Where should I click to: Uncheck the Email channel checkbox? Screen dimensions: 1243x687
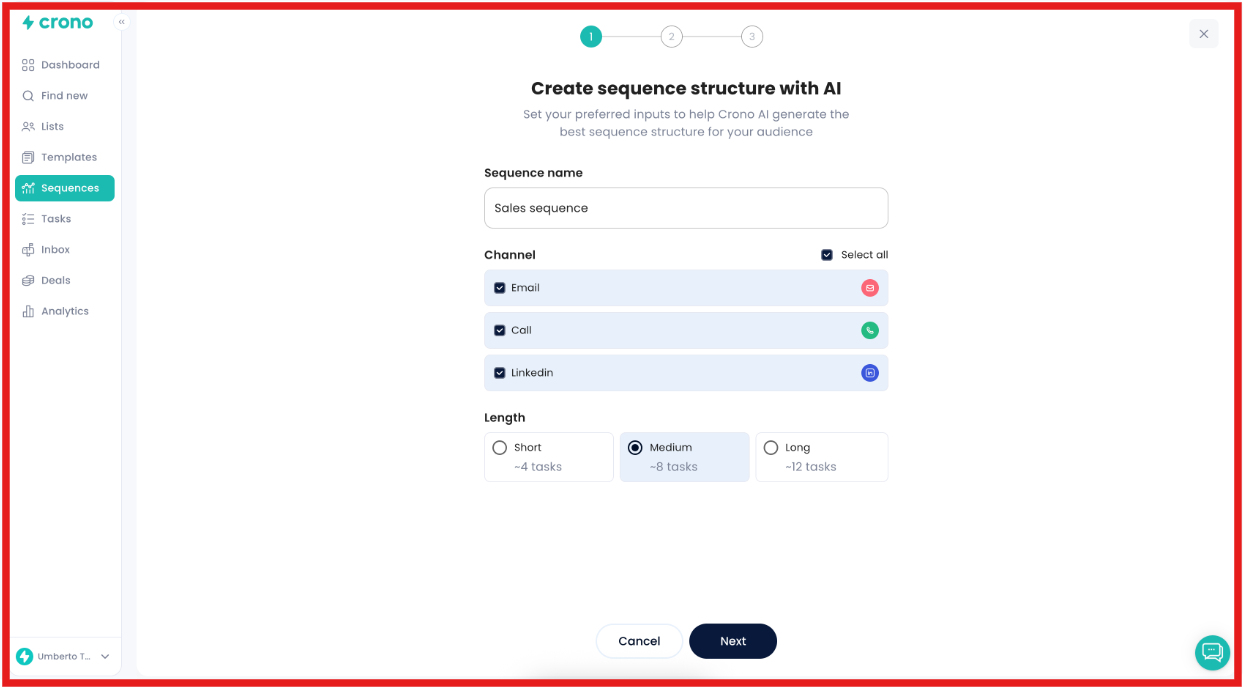coord(500,287)
